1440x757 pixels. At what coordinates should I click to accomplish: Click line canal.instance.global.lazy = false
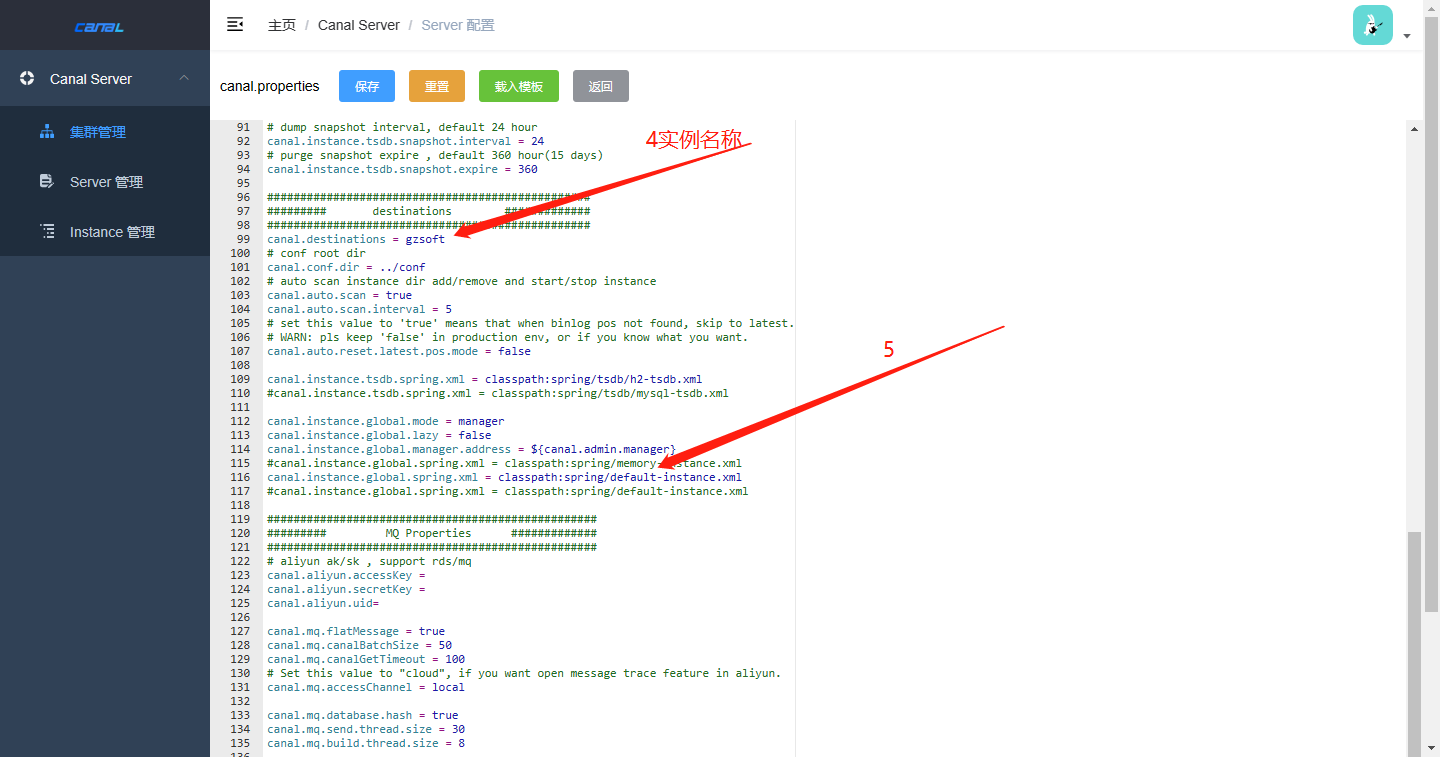coord(379,435)
